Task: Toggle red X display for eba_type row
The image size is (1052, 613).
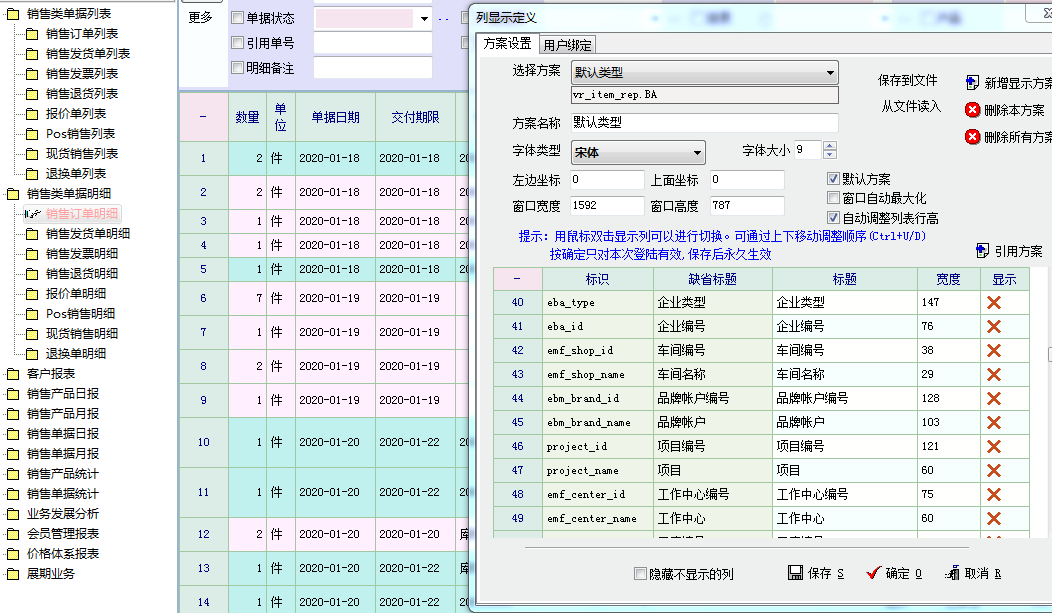Action: point(993,302)
